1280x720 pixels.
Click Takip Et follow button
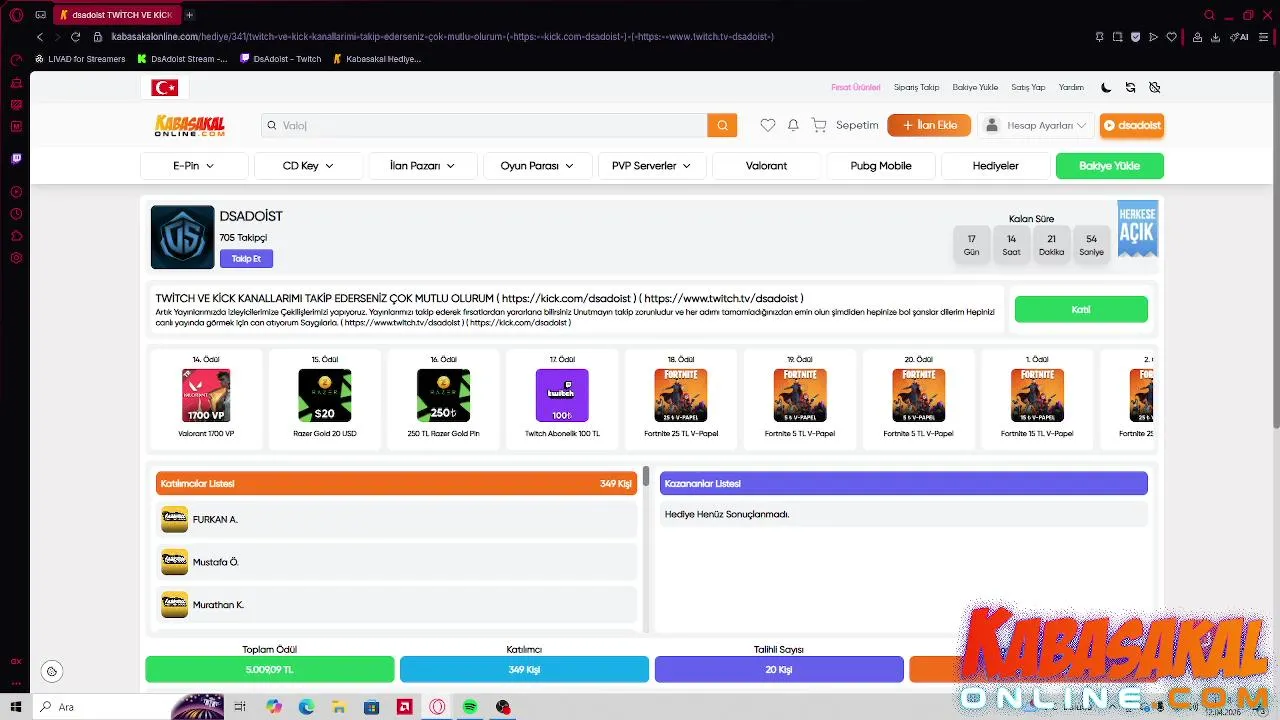[246, 259]
